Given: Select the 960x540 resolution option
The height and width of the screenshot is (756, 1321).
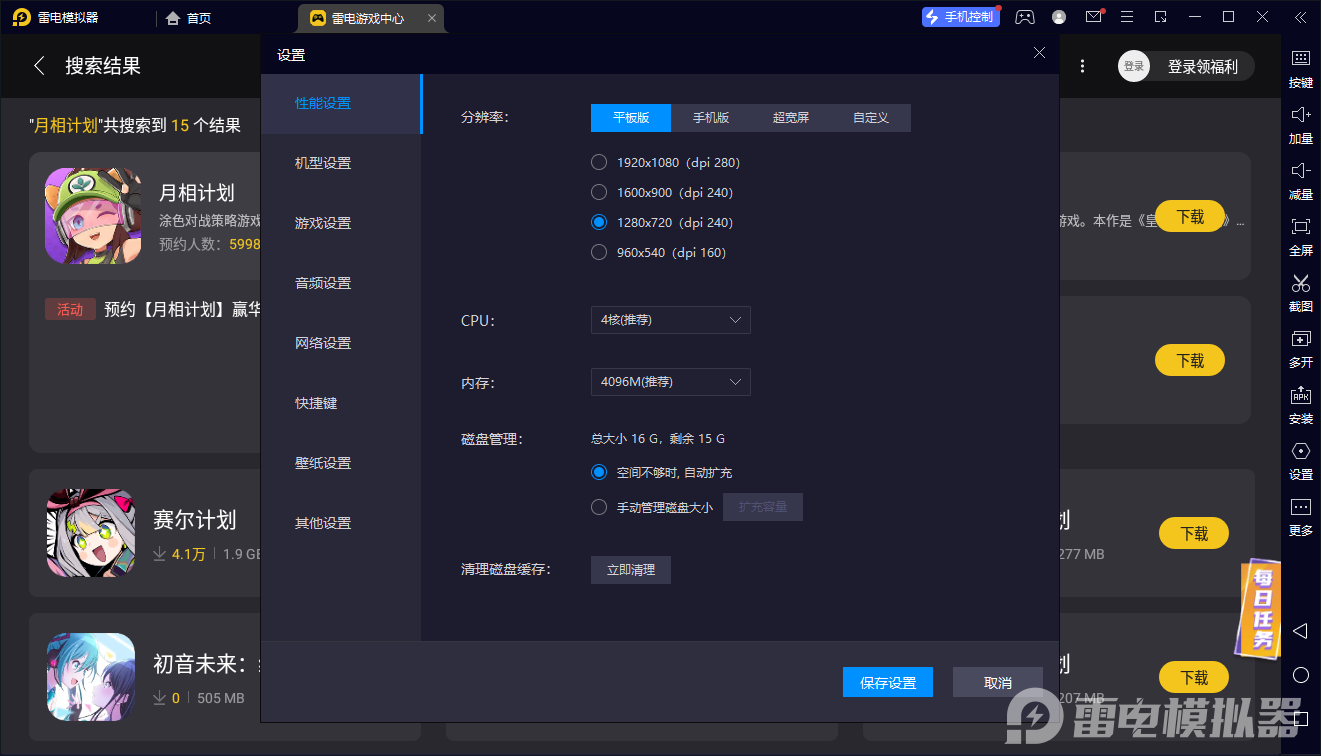Looking at the screenshot, I should (x=598, y=252).
